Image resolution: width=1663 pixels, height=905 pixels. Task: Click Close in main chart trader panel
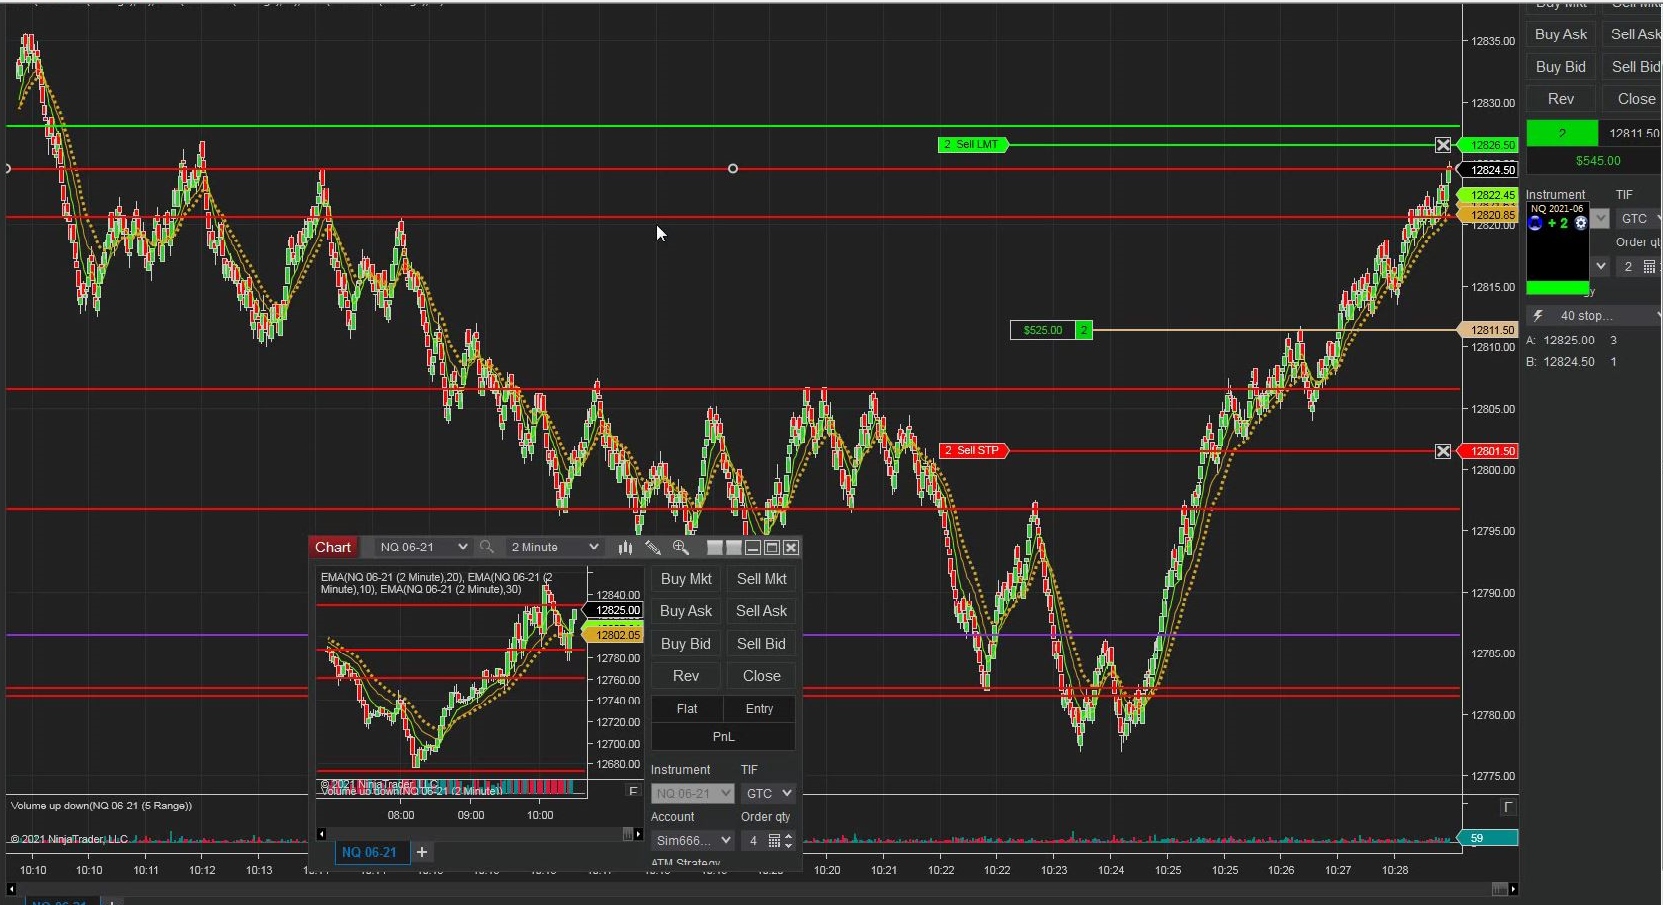[x=1632, y=99]
